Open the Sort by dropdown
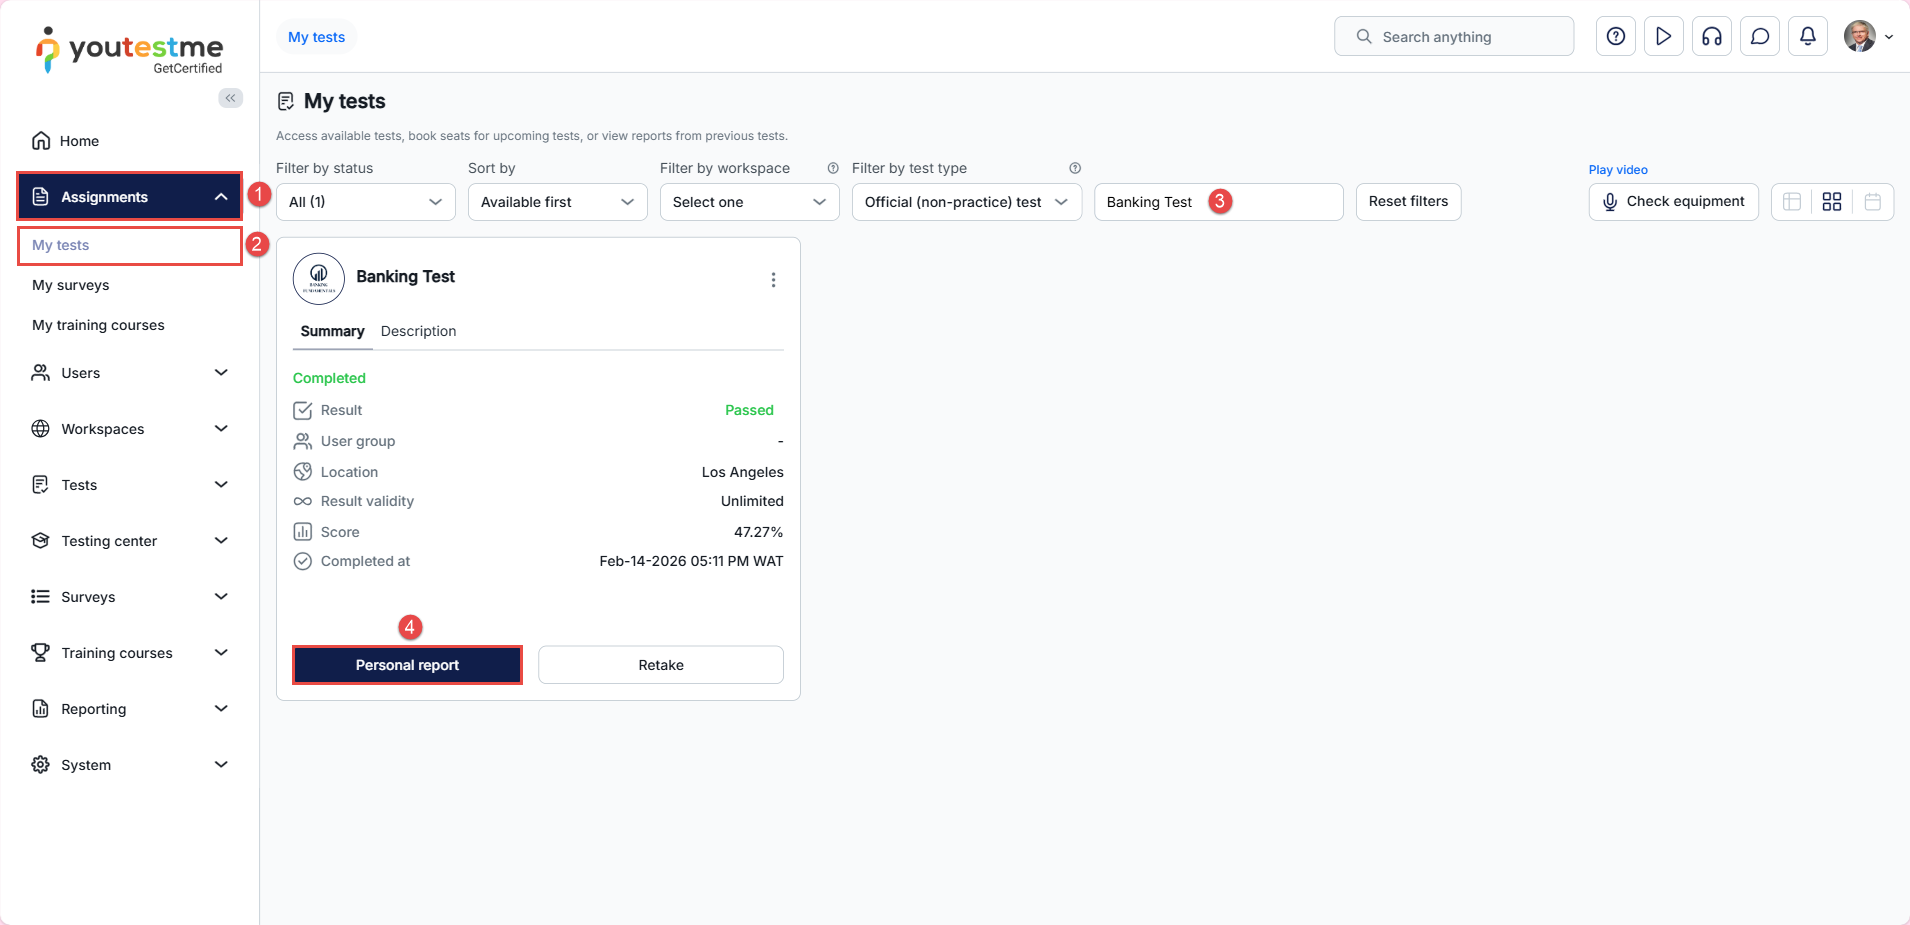The height and width of the screenshot is (925, 1910). click(557, 202)
